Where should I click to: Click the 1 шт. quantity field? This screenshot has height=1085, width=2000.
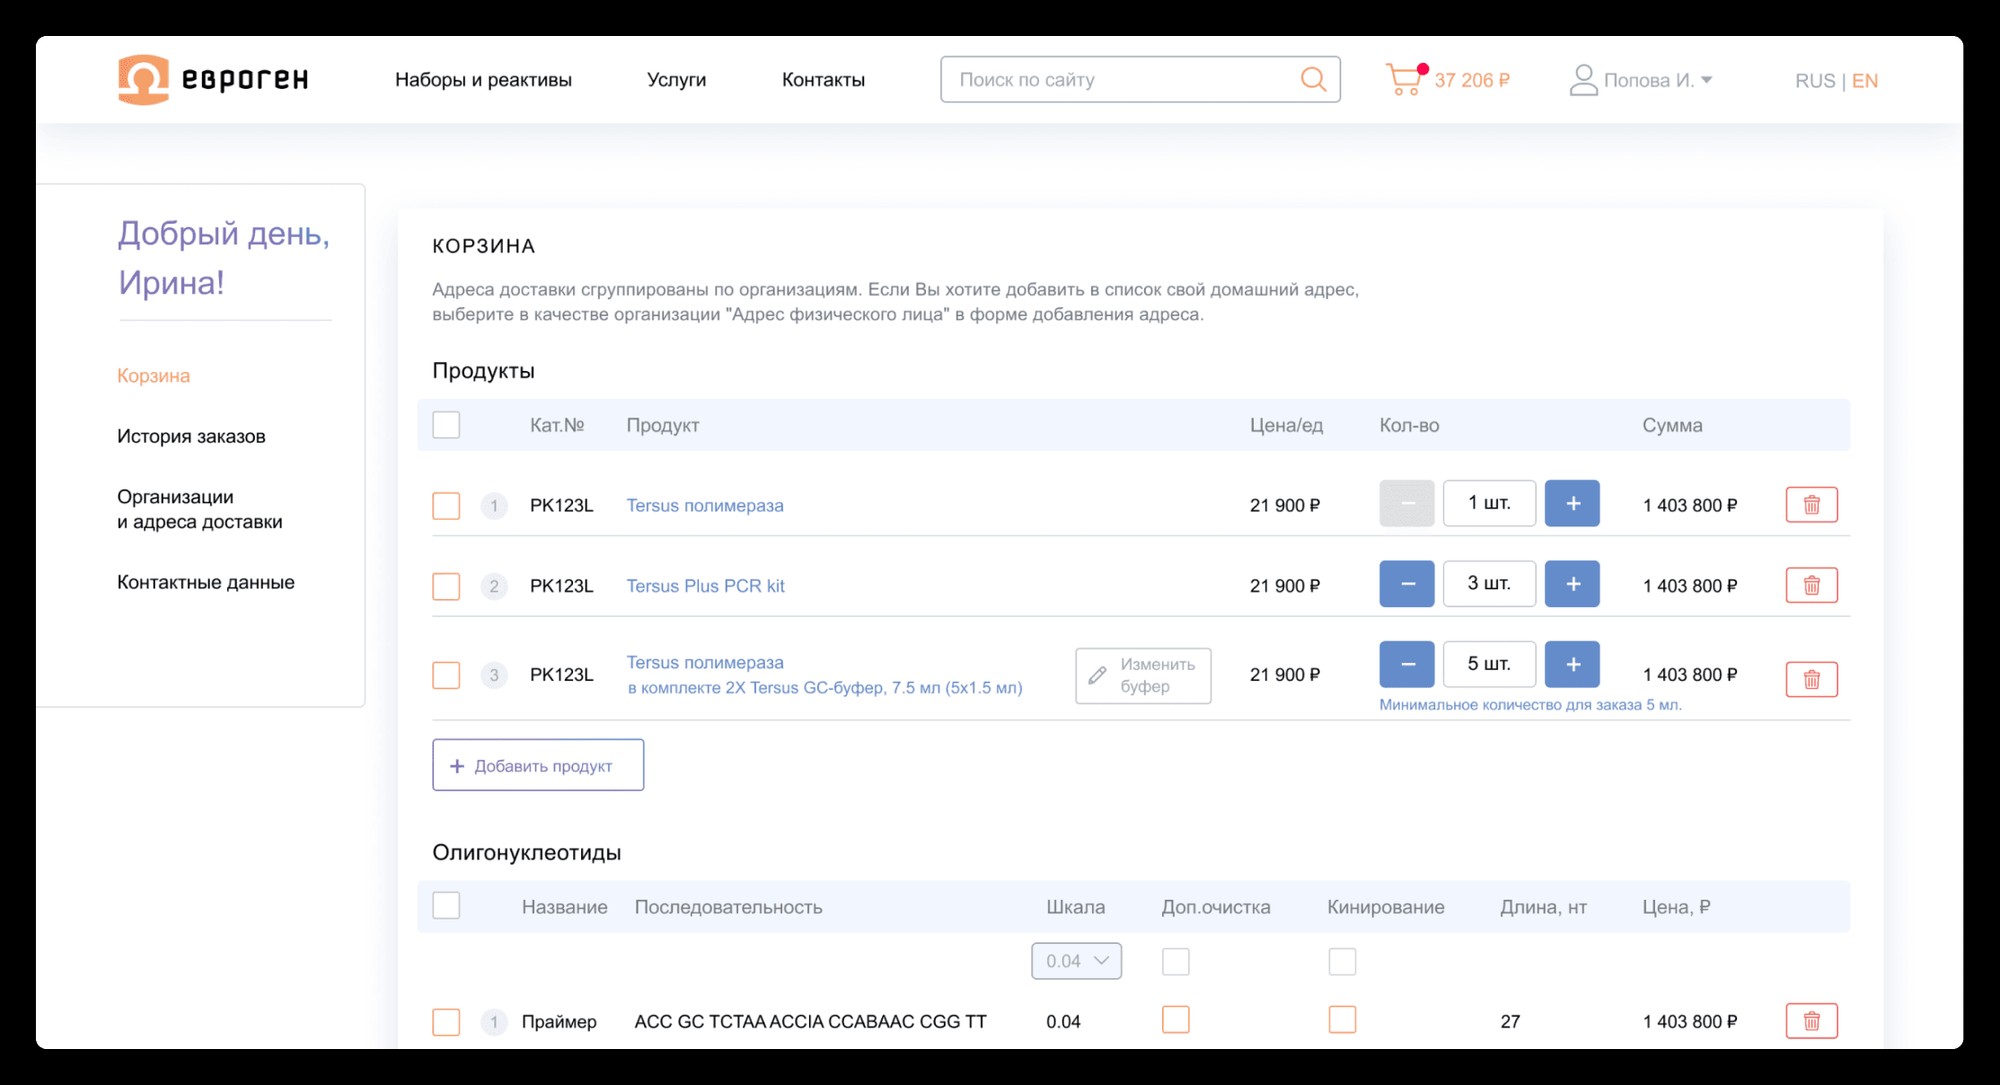[1489, 503]
